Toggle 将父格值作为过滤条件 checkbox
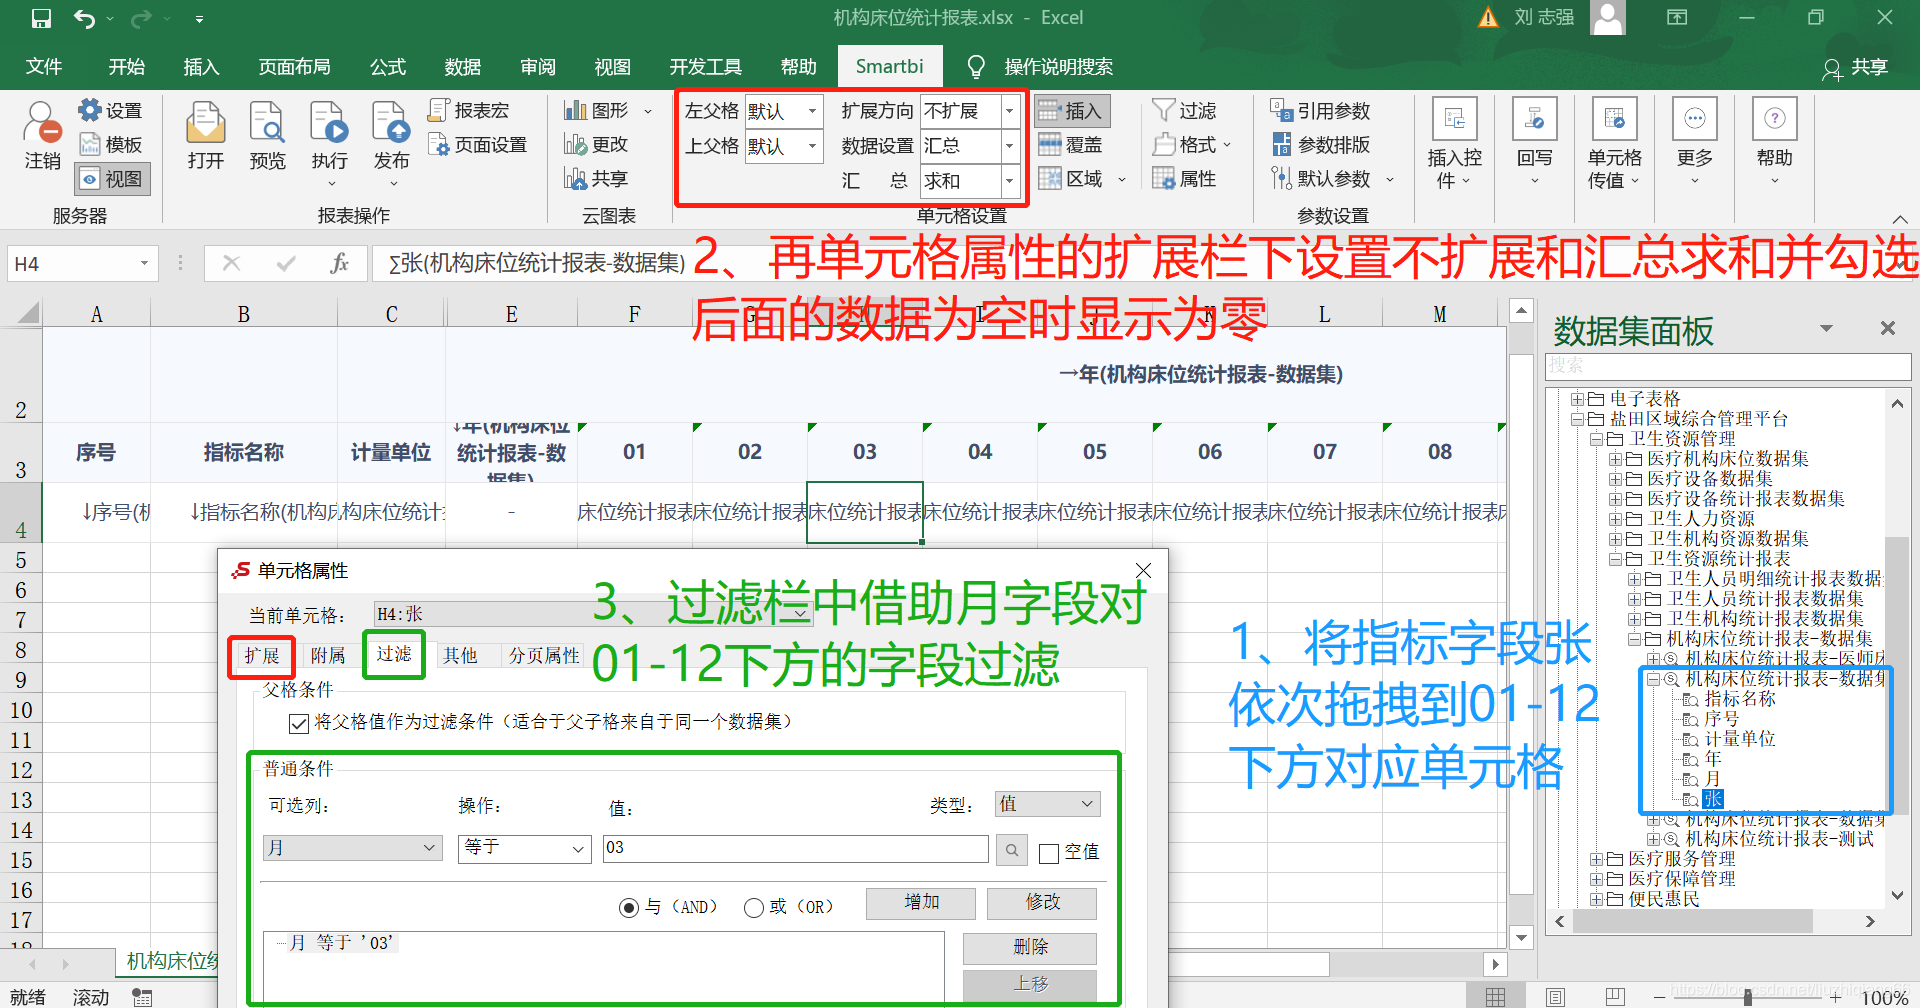The image size is (1920, 1008). point(298,723)
